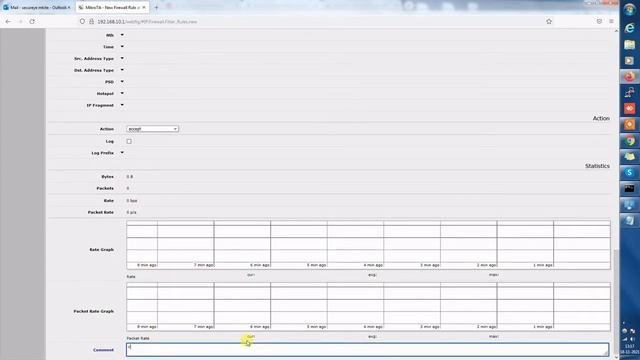640x360 pixels.
Task: Reload the current page
Action: 32,21
